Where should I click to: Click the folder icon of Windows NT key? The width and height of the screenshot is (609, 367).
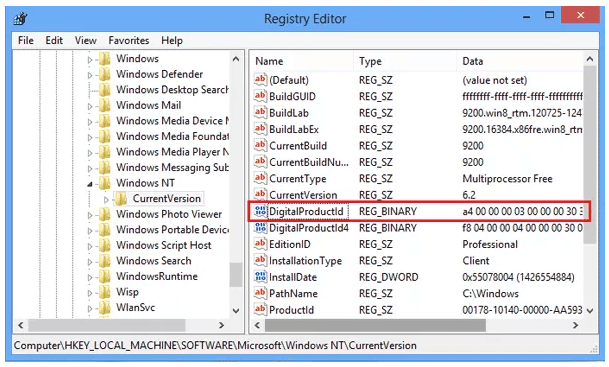coord(104,183)
